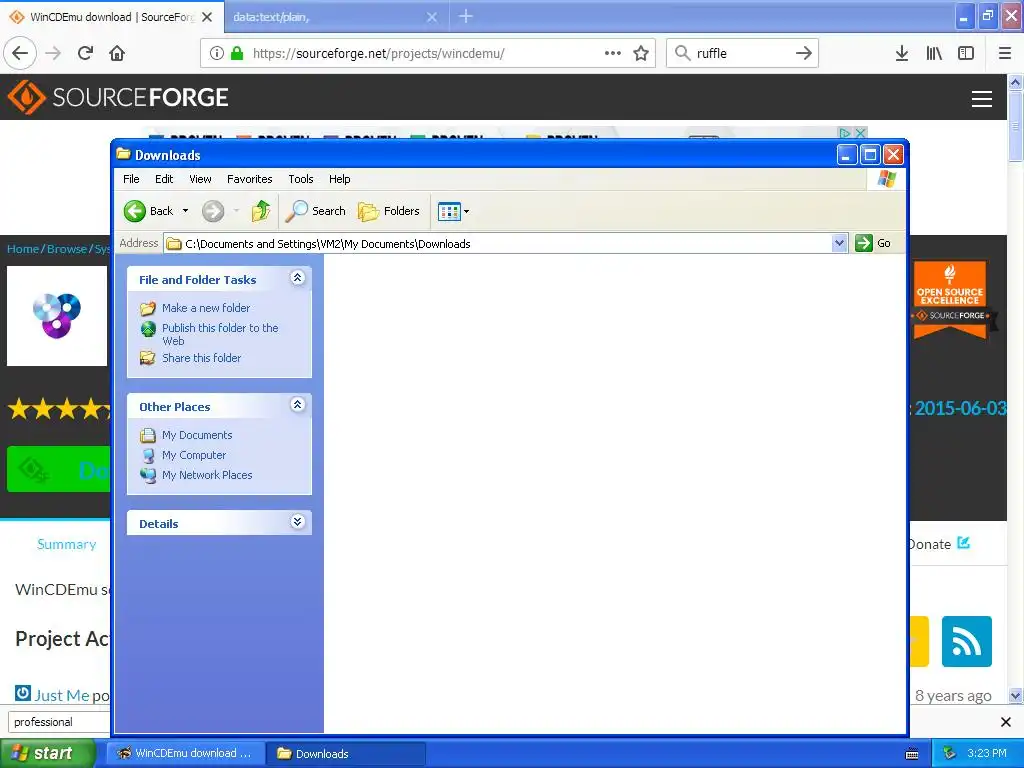The width and height of the screenshot is (1024, 768).
Task: Click the SourceForge logo
Action: coord(118,97)
